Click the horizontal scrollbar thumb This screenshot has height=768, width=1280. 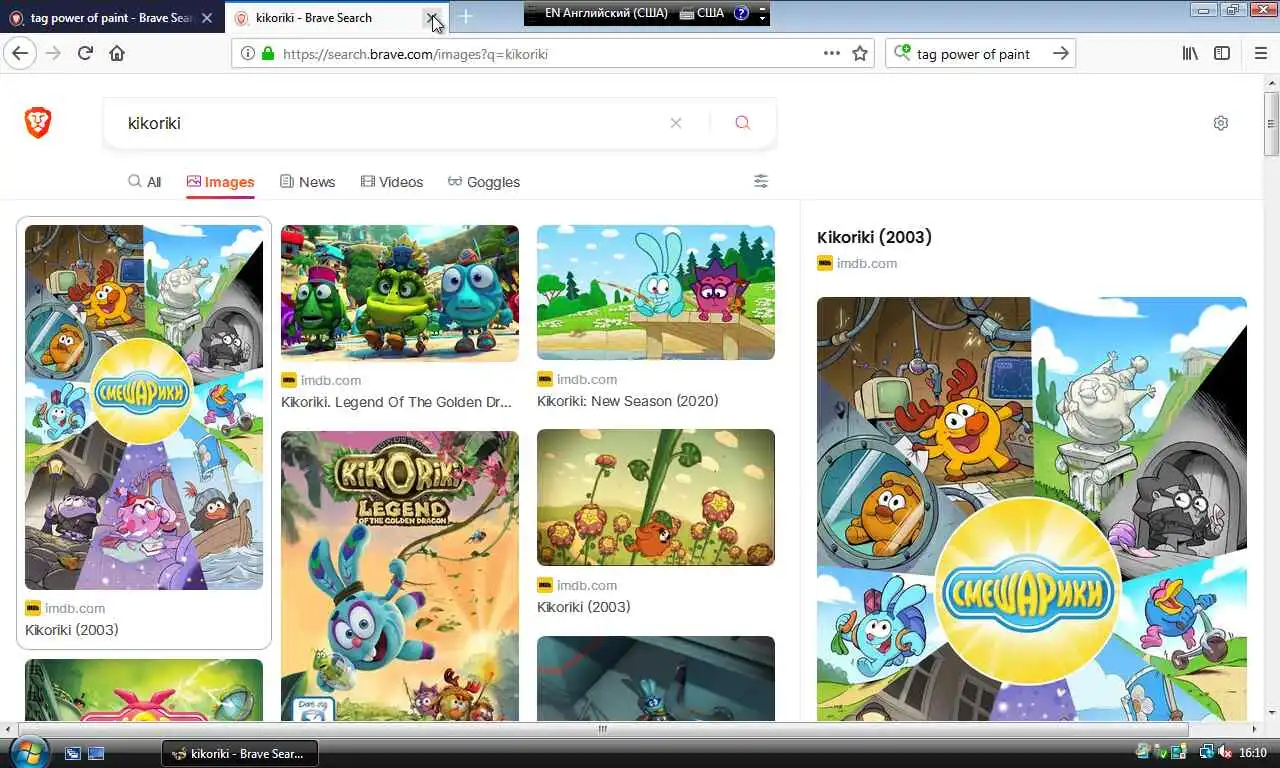click(x=602, y=729)
